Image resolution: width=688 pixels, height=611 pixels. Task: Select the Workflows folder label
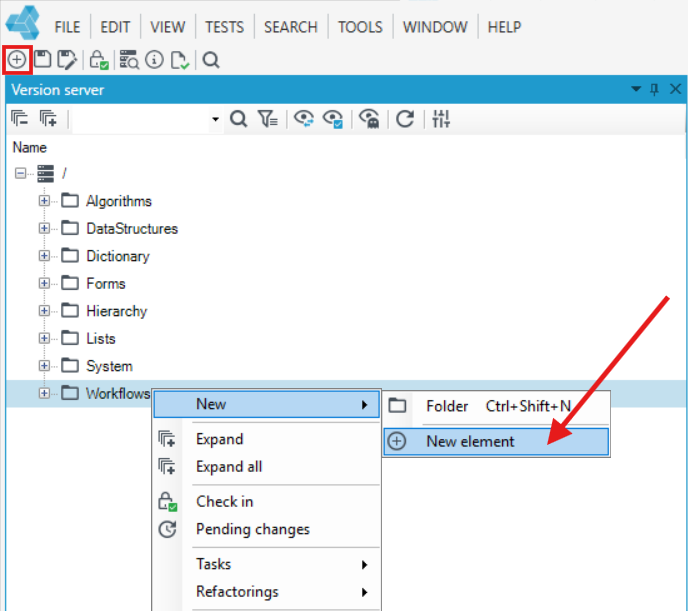point(118,393)
